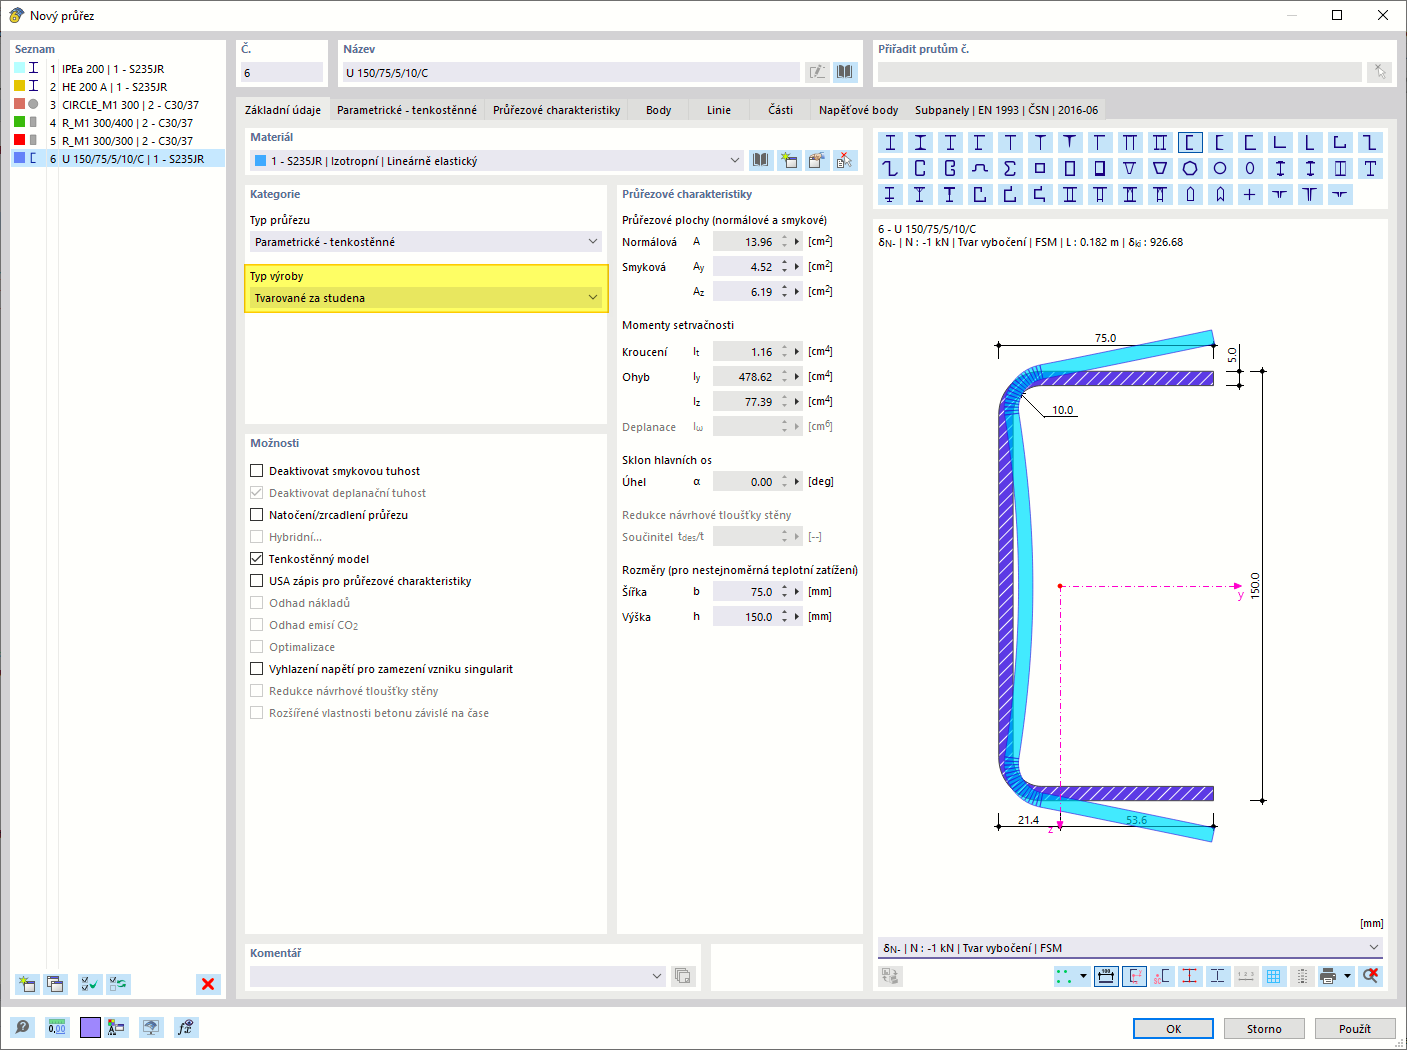Click the OK button
The height and width of the screenshot is (1050, 1407).
click(1173, 1028)
